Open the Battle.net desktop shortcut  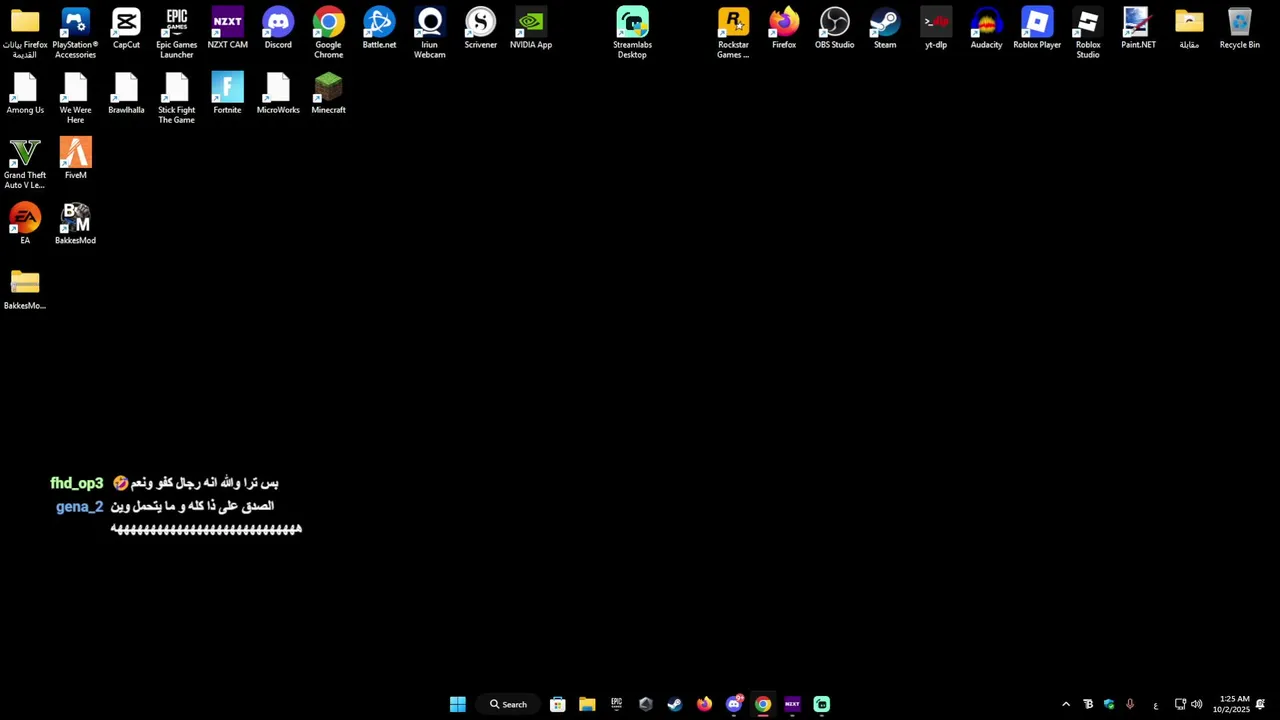coord(379,29)
